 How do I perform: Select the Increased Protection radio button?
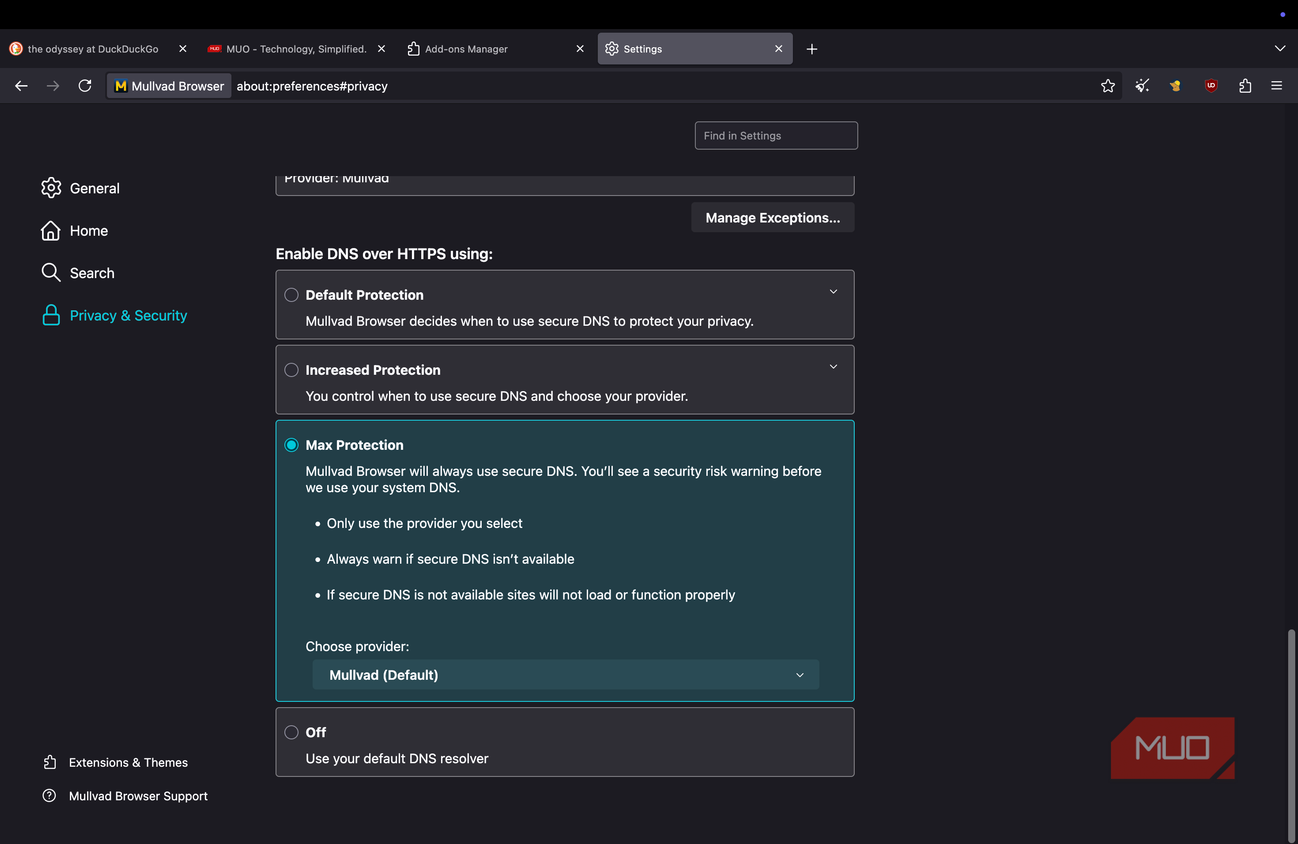291,370
